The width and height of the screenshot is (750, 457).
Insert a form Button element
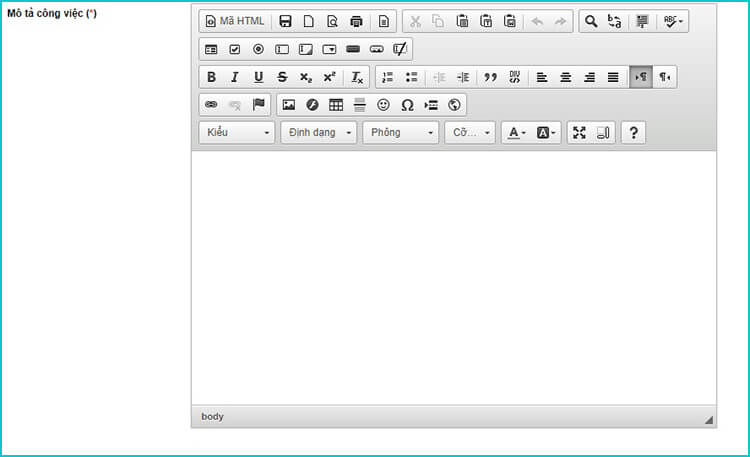tap(353, 49)
